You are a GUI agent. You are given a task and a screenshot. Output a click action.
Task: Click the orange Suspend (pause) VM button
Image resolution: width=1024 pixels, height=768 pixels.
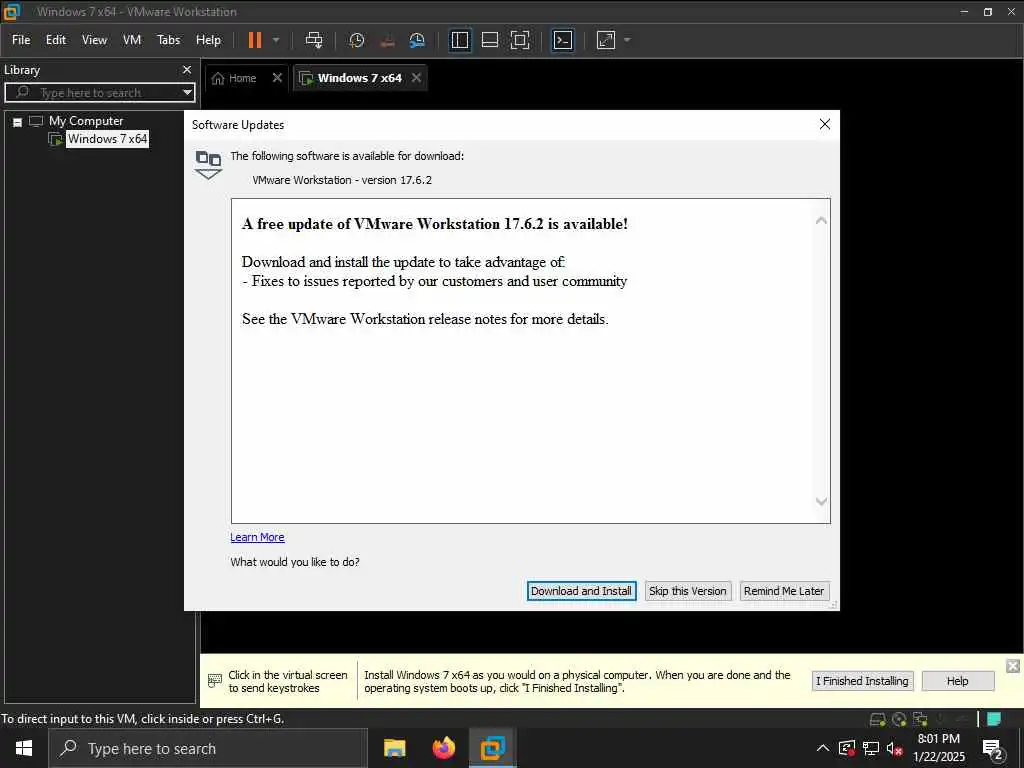coord(255,40)
